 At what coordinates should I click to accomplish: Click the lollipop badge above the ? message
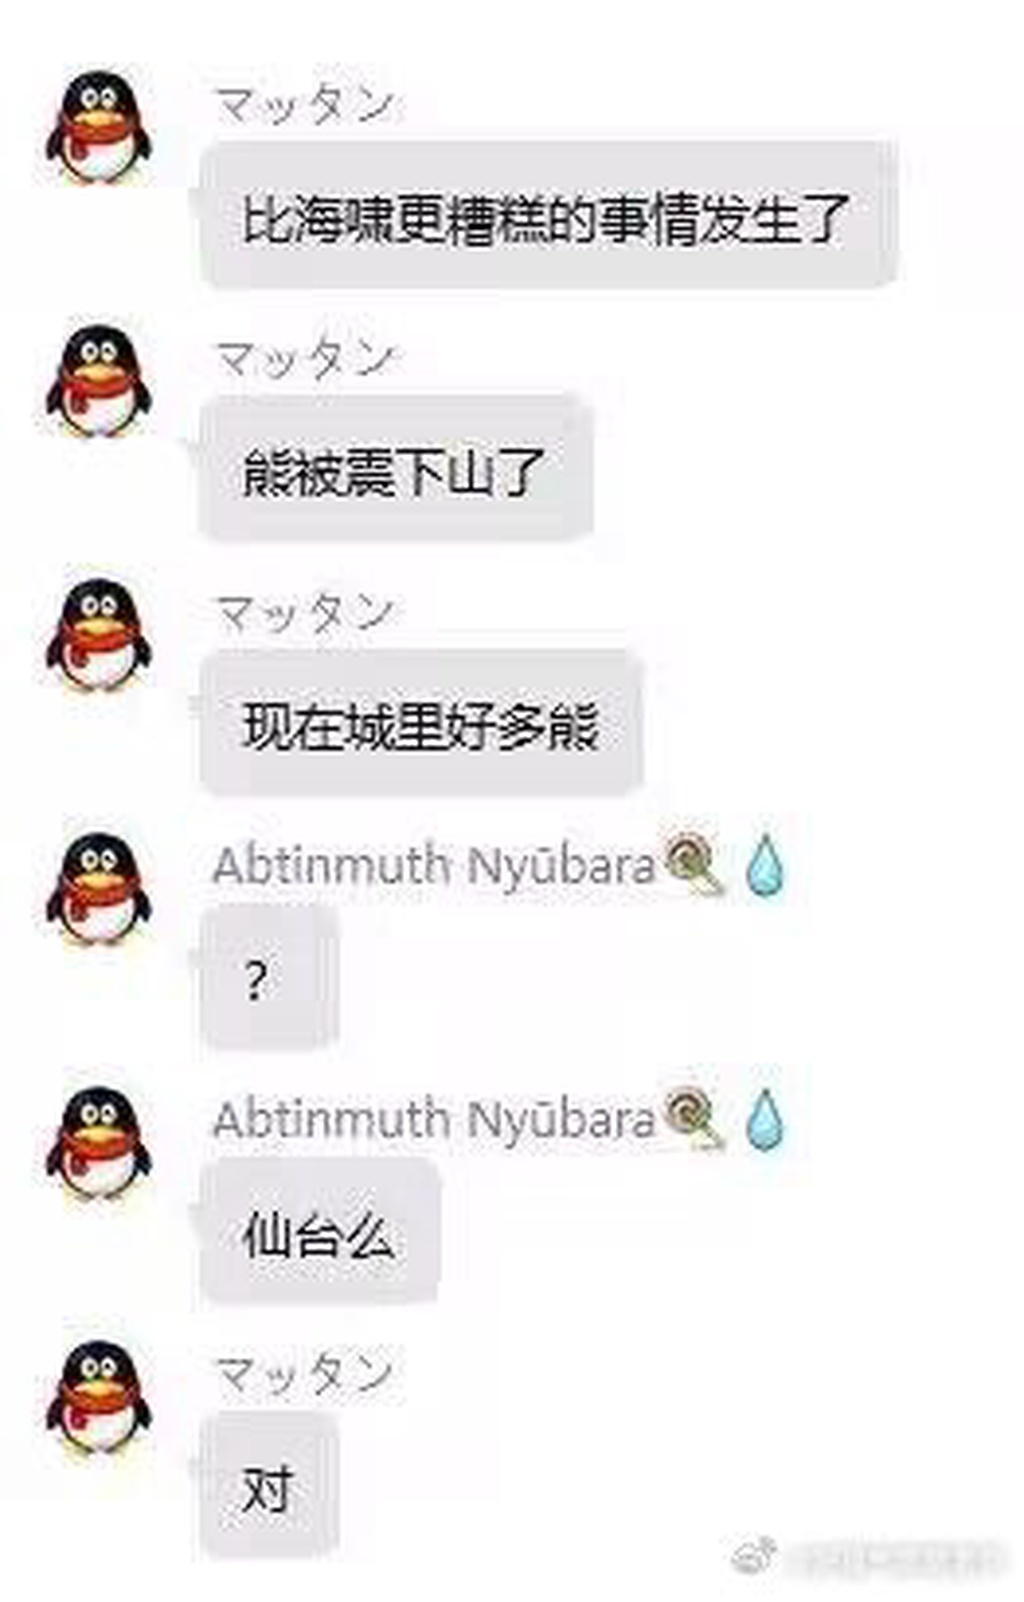[x=691, y=862]
